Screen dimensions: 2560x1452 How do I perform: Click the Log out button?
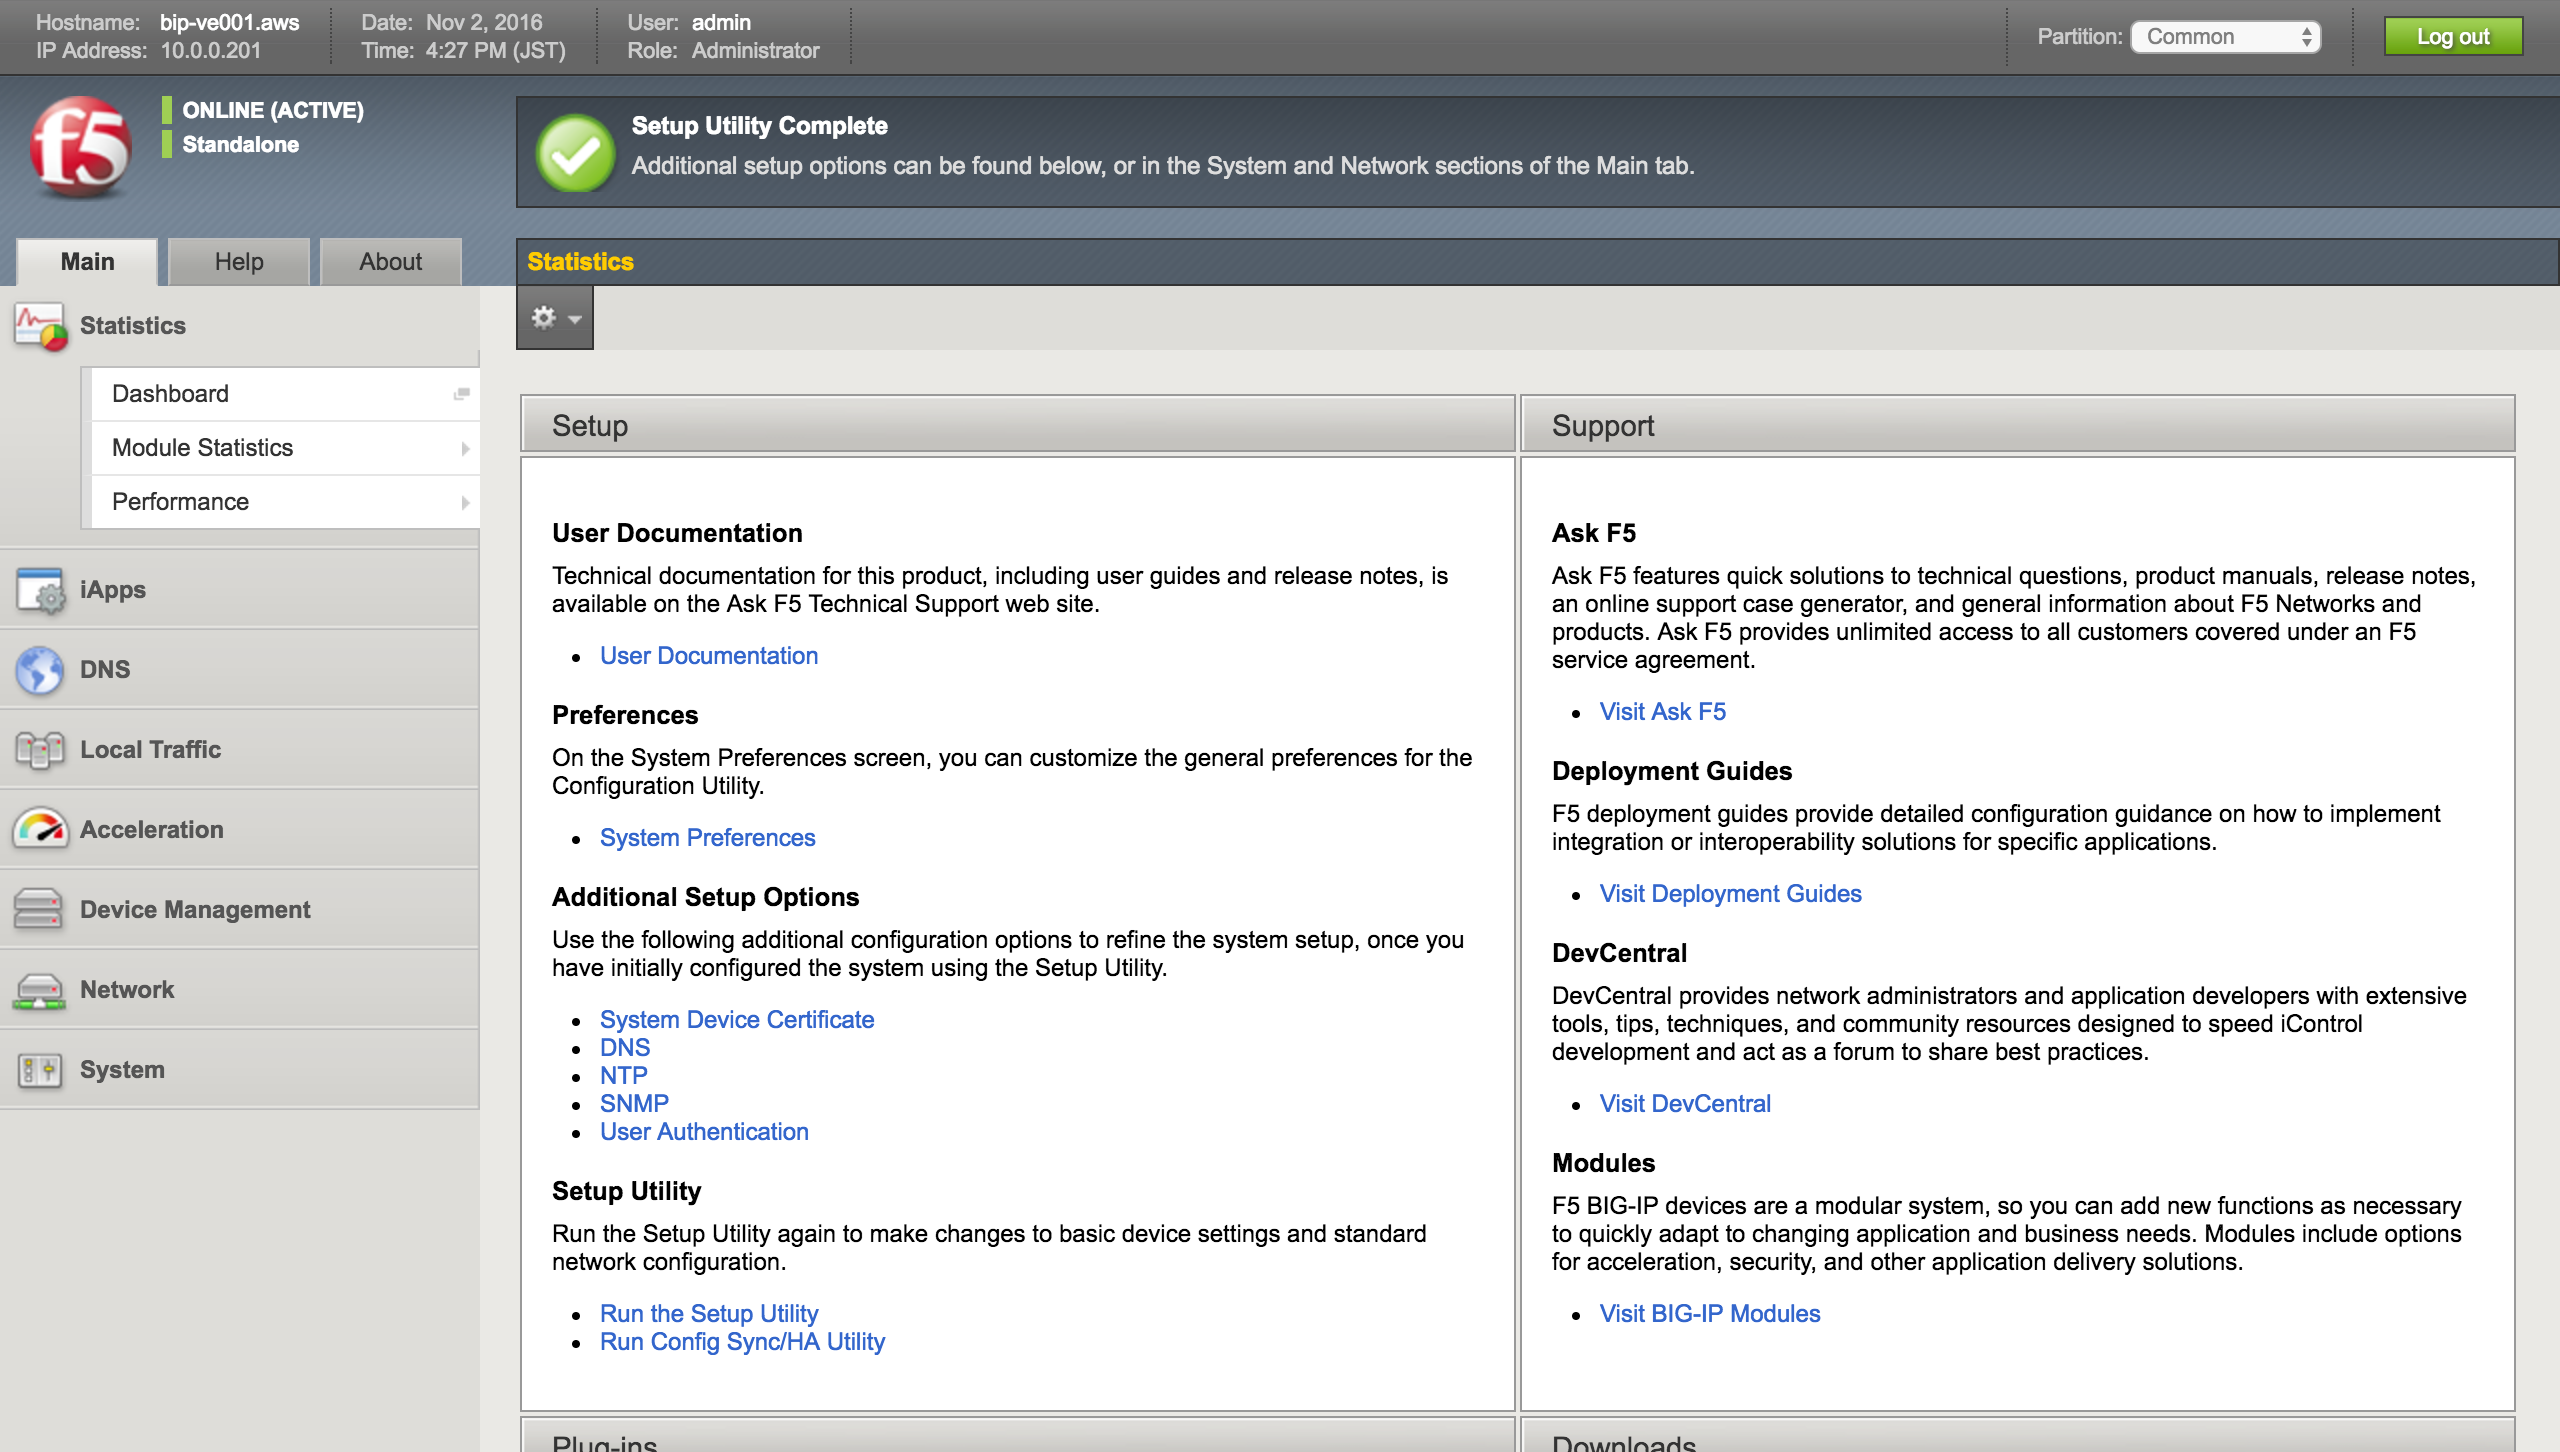(x=2453, y=37)
